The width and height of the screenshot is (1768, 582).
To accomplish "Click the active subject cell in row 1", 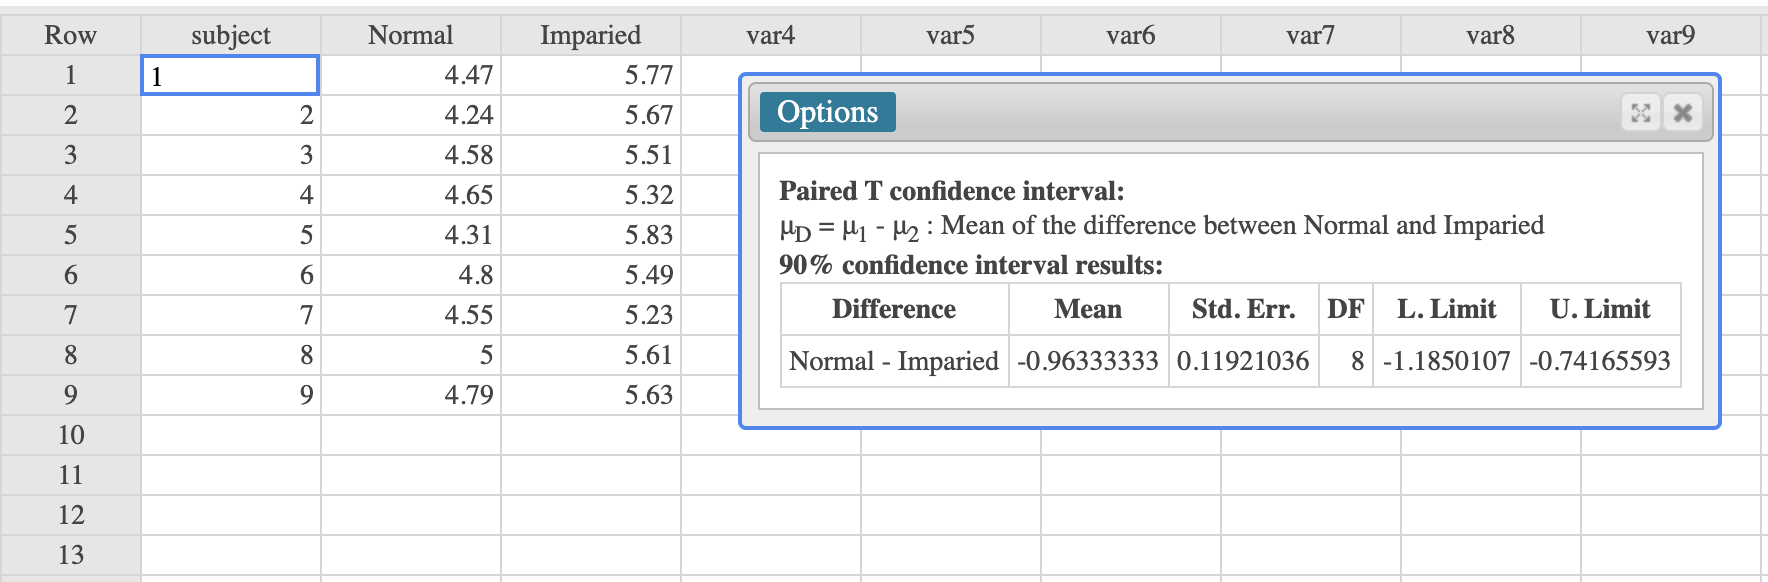I will pos(230,75).
